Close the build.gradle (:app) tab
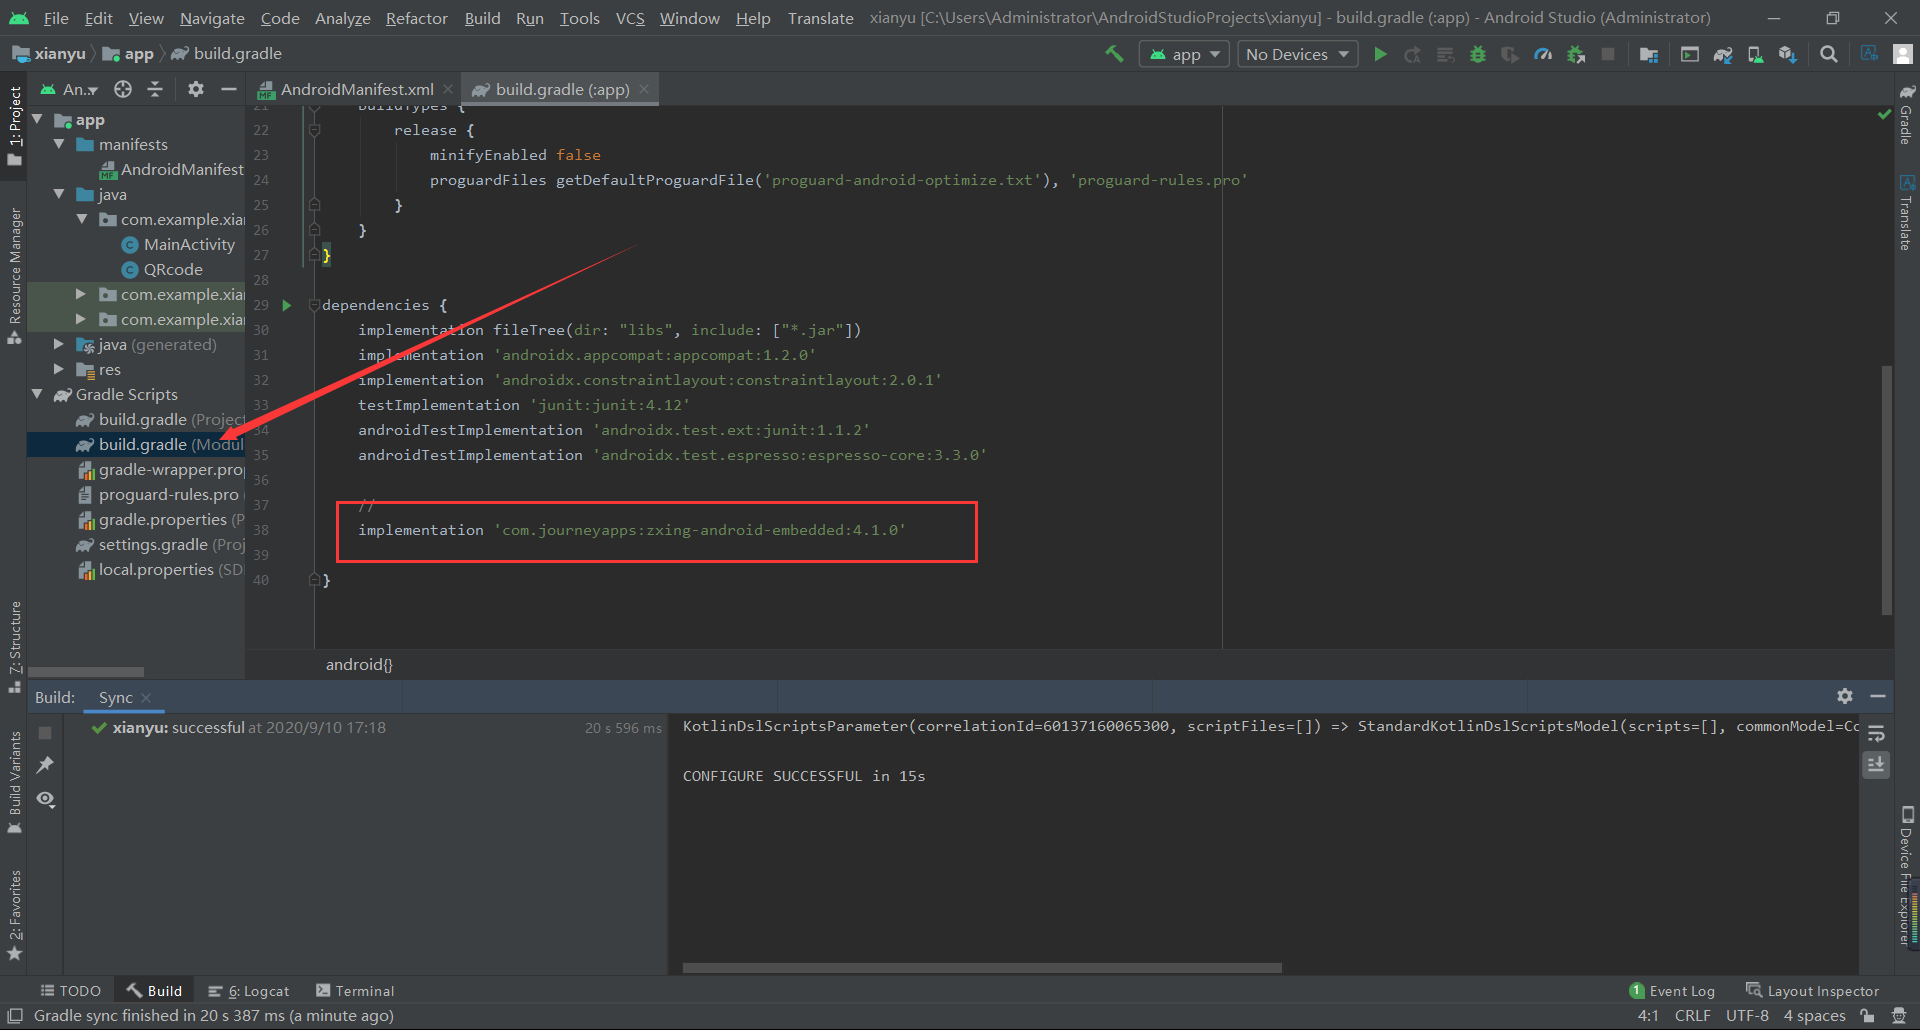 (644, 89)
